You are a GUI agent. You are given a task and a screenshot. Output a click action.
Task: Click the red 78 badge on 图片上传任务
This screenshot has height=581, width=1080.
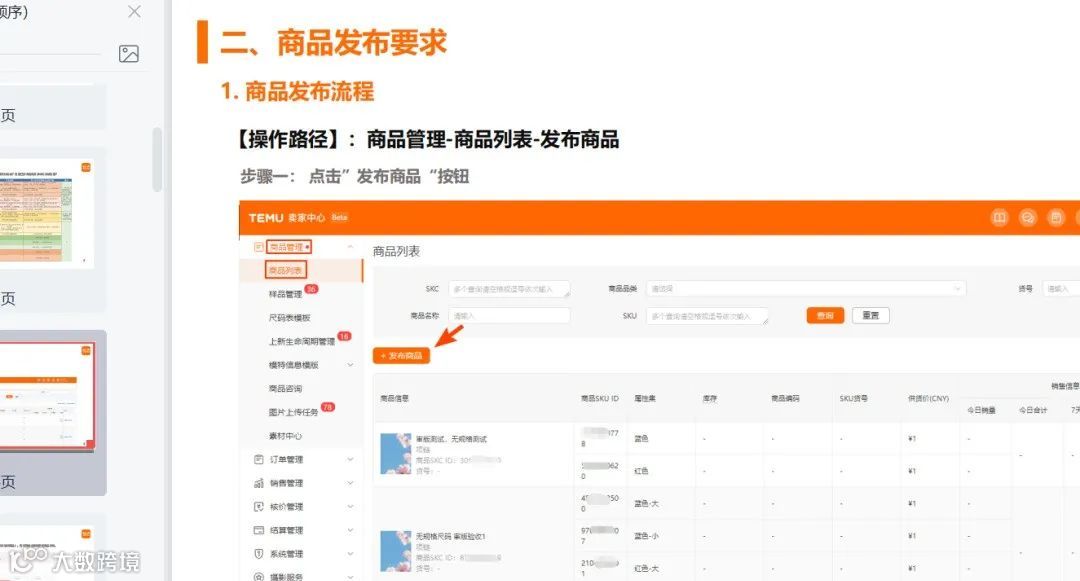coord(328,407)
